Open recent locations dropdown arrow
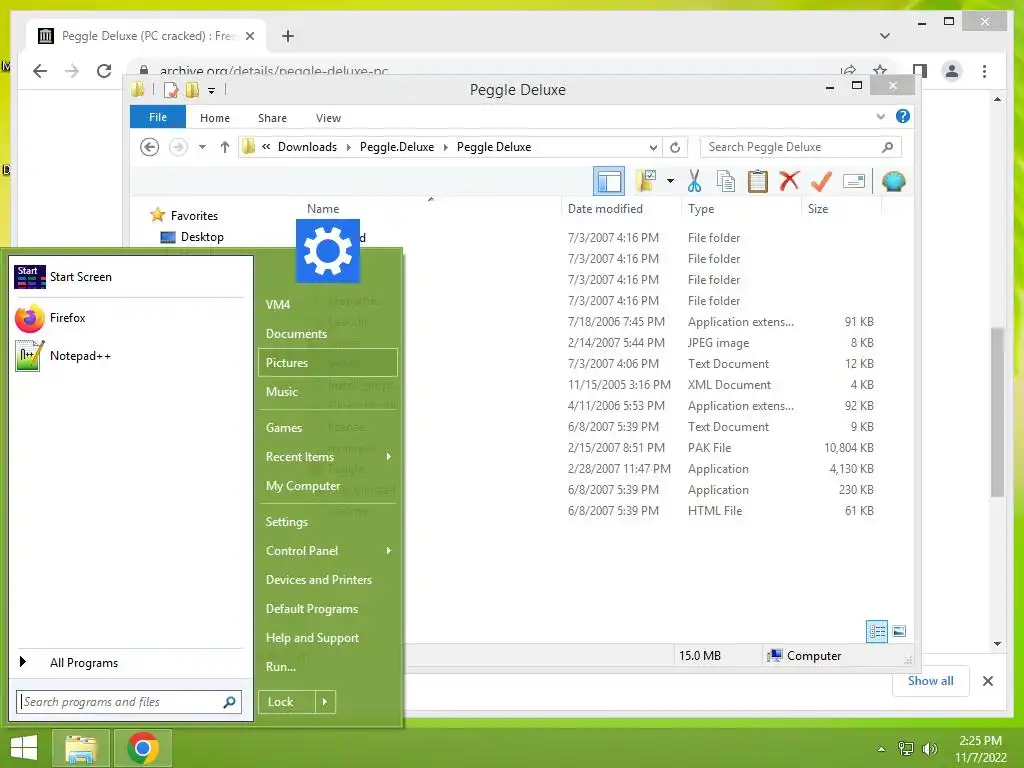The width and height of the screenshot is (1024, 768). 202,147
